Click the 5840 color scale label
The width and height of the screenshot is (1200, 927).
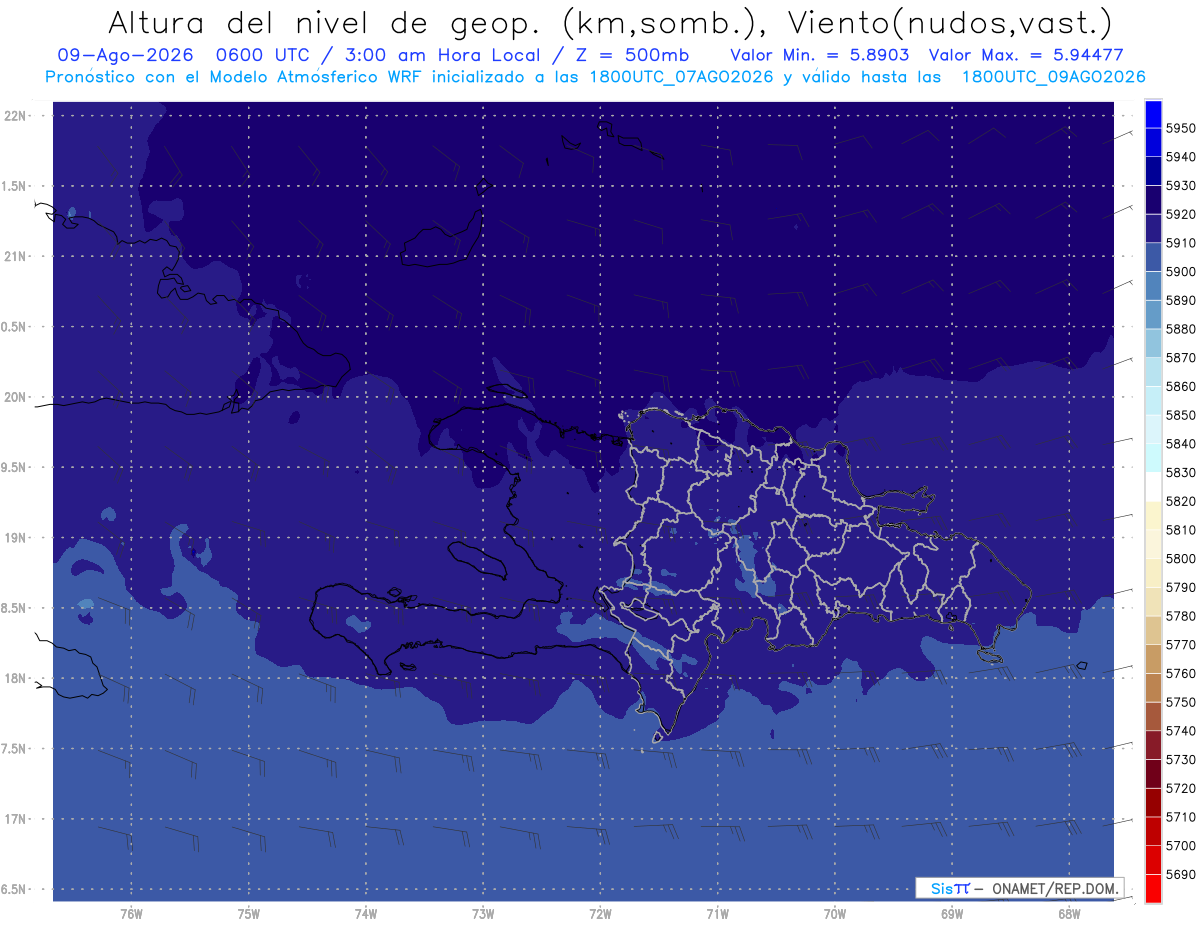coord(1180,444)
